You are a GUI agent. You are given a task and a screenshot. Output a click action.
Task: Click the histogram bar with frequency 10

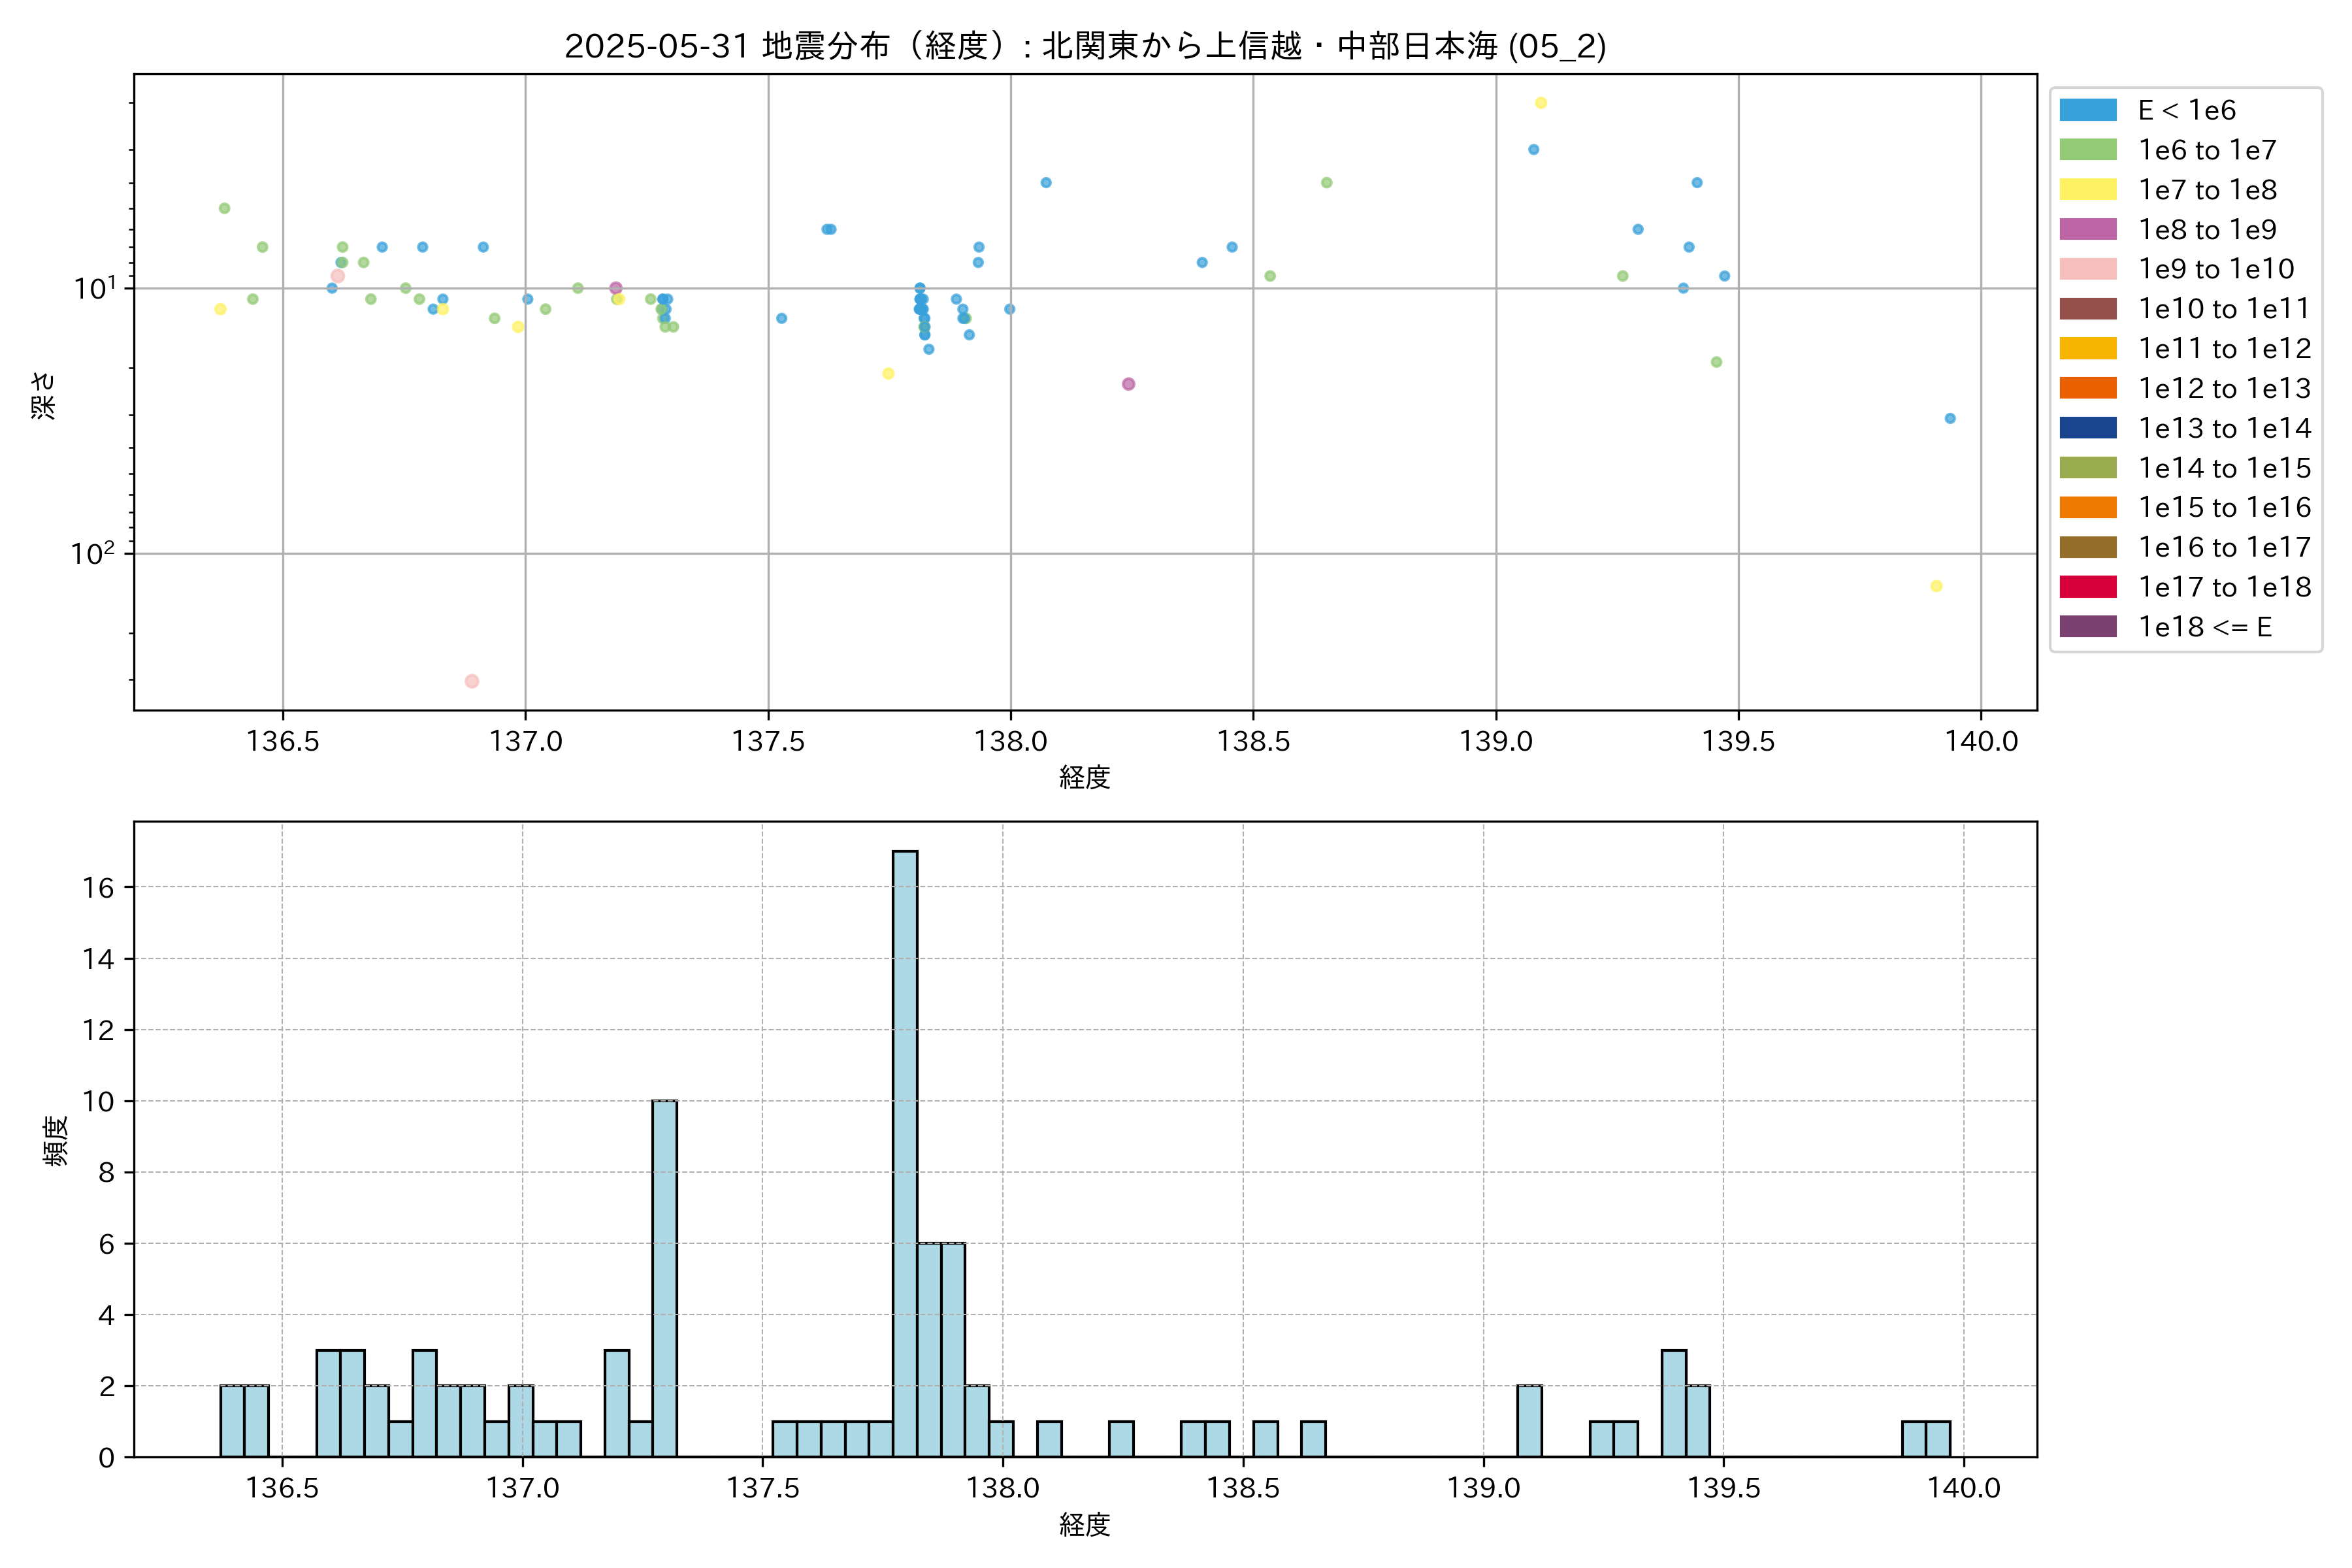tap(664, 1278)
